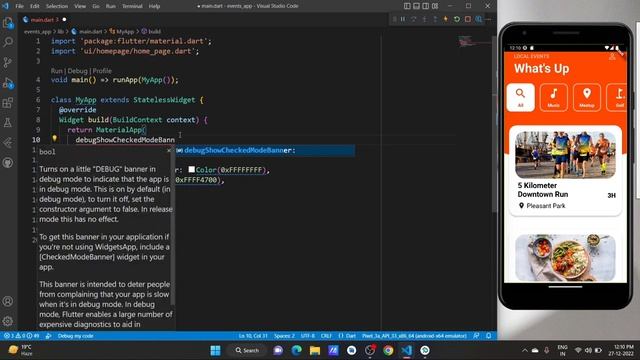Trigger Flutter Hot Reload lightning icon
Viewport: 640px width, 360px height.
tap(446, 19)
